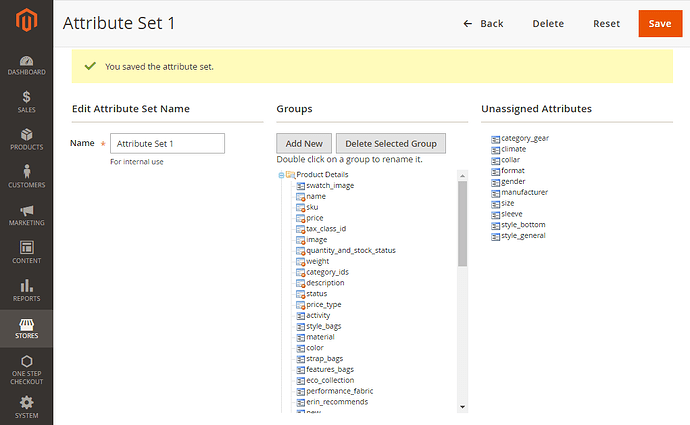Open the Content sidebar menu
The width and height of the screenshot is (690, 425).
(26, 252)
